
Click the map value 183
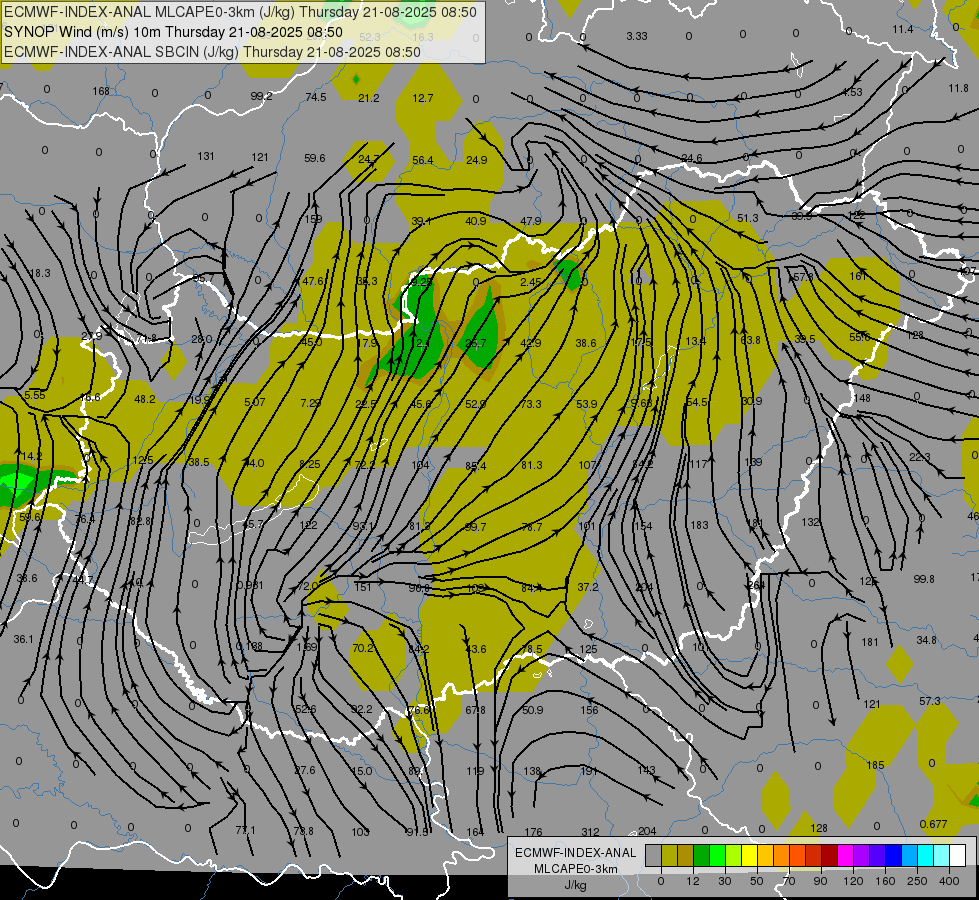699,525
